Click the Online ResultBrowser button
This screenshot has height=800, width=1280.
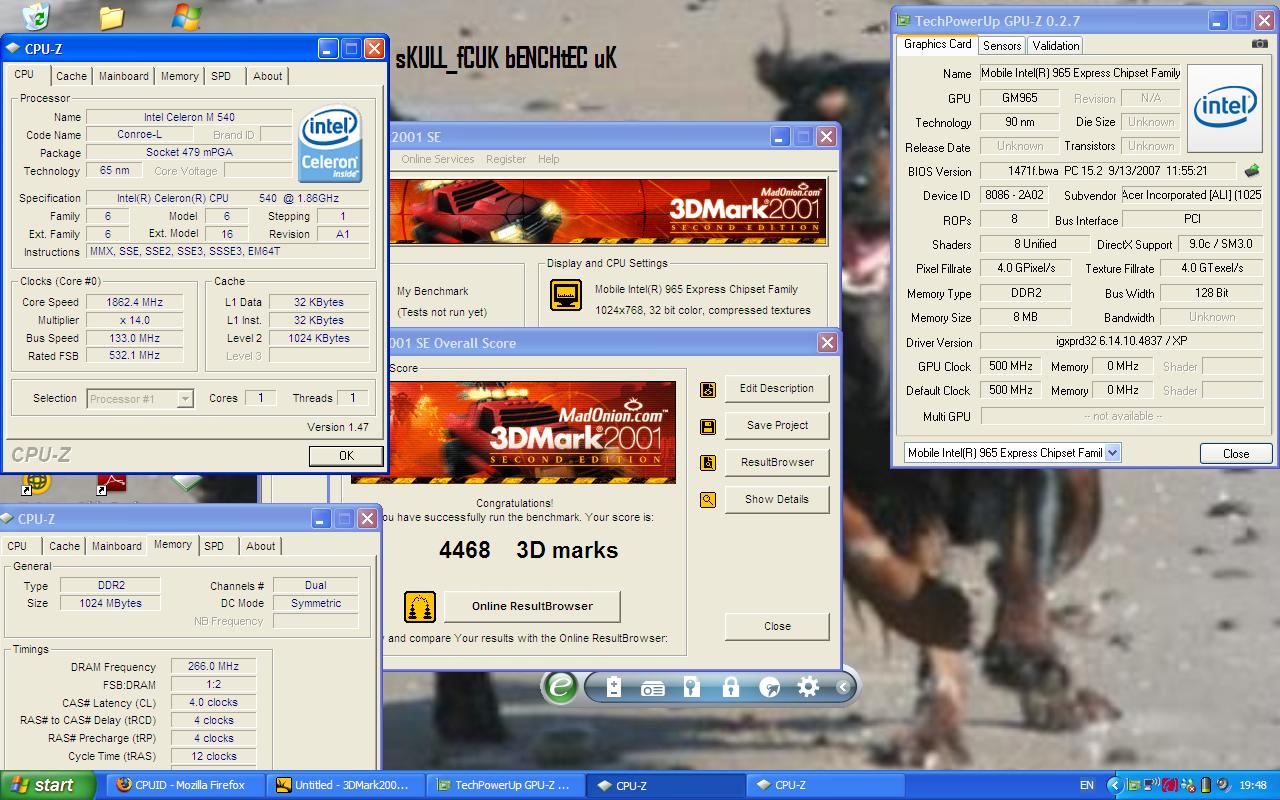point(532,607)
